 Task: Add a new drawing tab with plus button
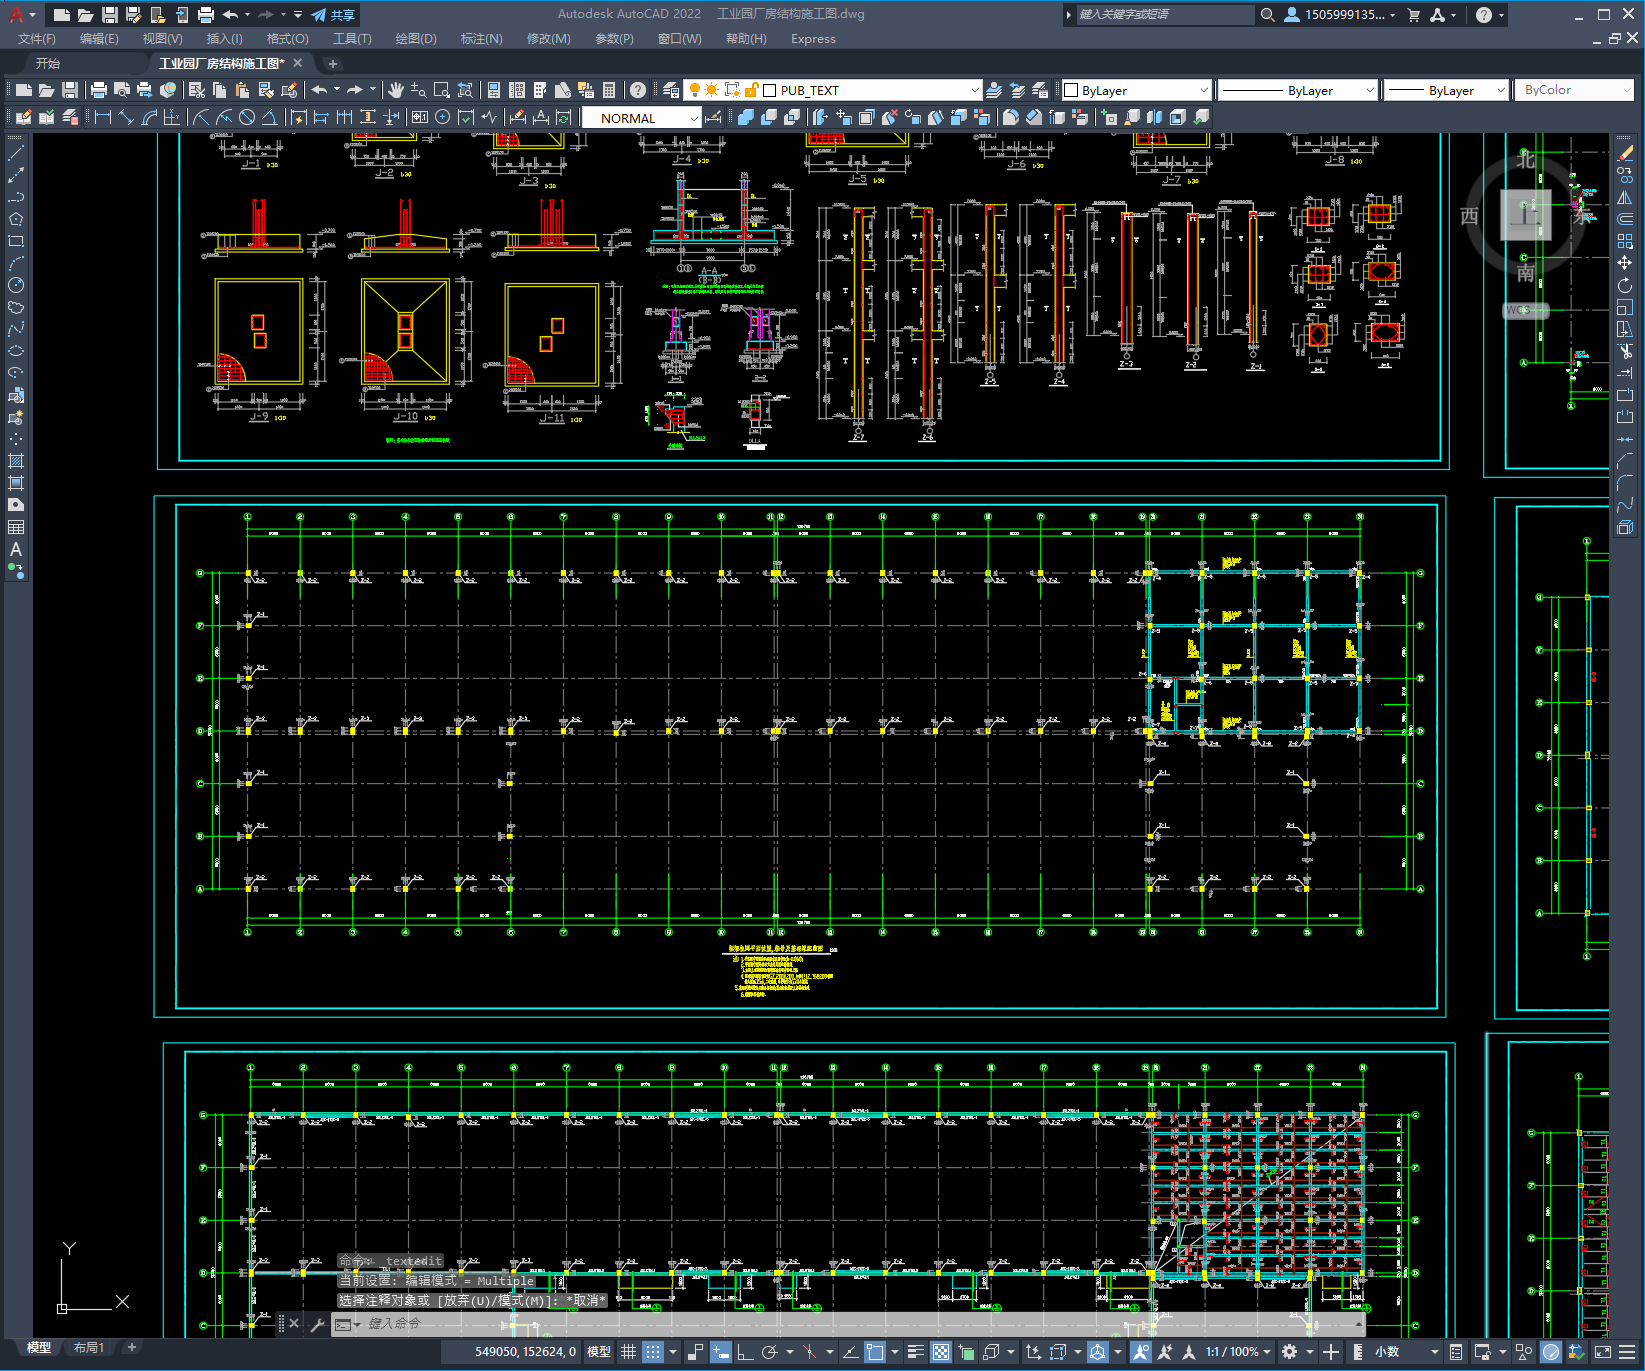[x=333, y=63]
